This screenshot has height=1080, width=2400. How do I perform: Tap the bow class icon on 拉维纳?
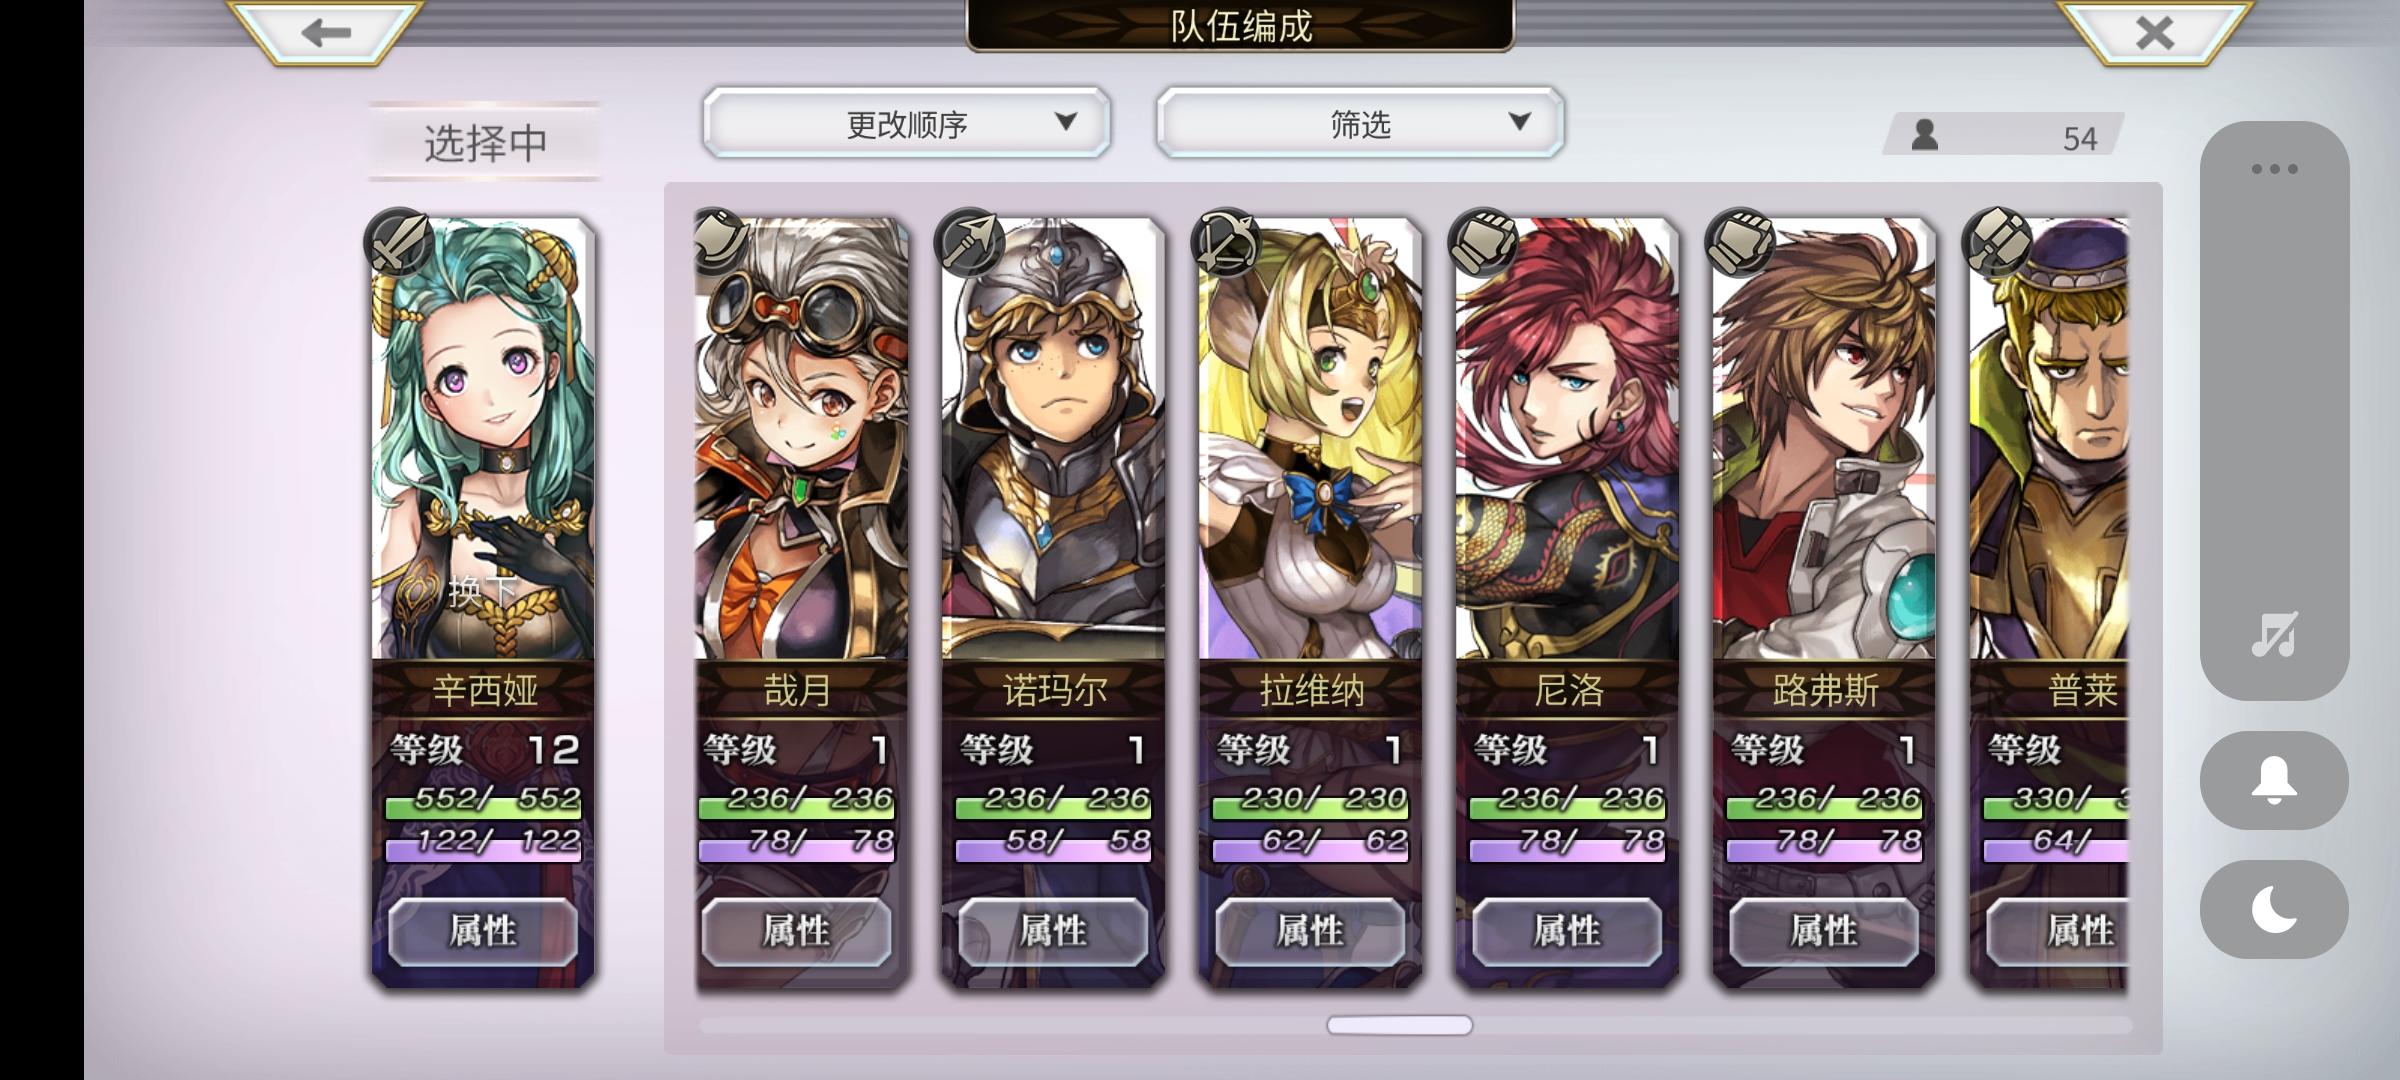pos(1226,242)
